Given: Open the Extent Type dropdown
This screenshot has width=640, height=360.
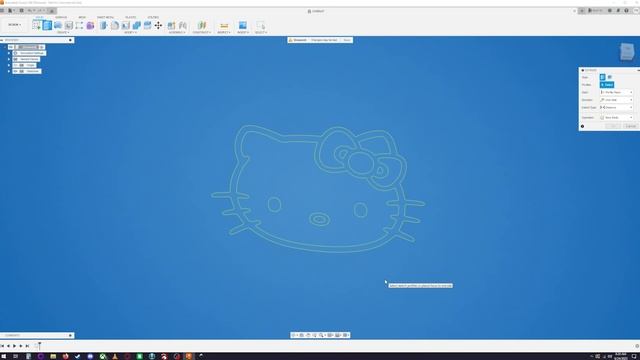Looking at the screenshot, I should coord(616,107).
